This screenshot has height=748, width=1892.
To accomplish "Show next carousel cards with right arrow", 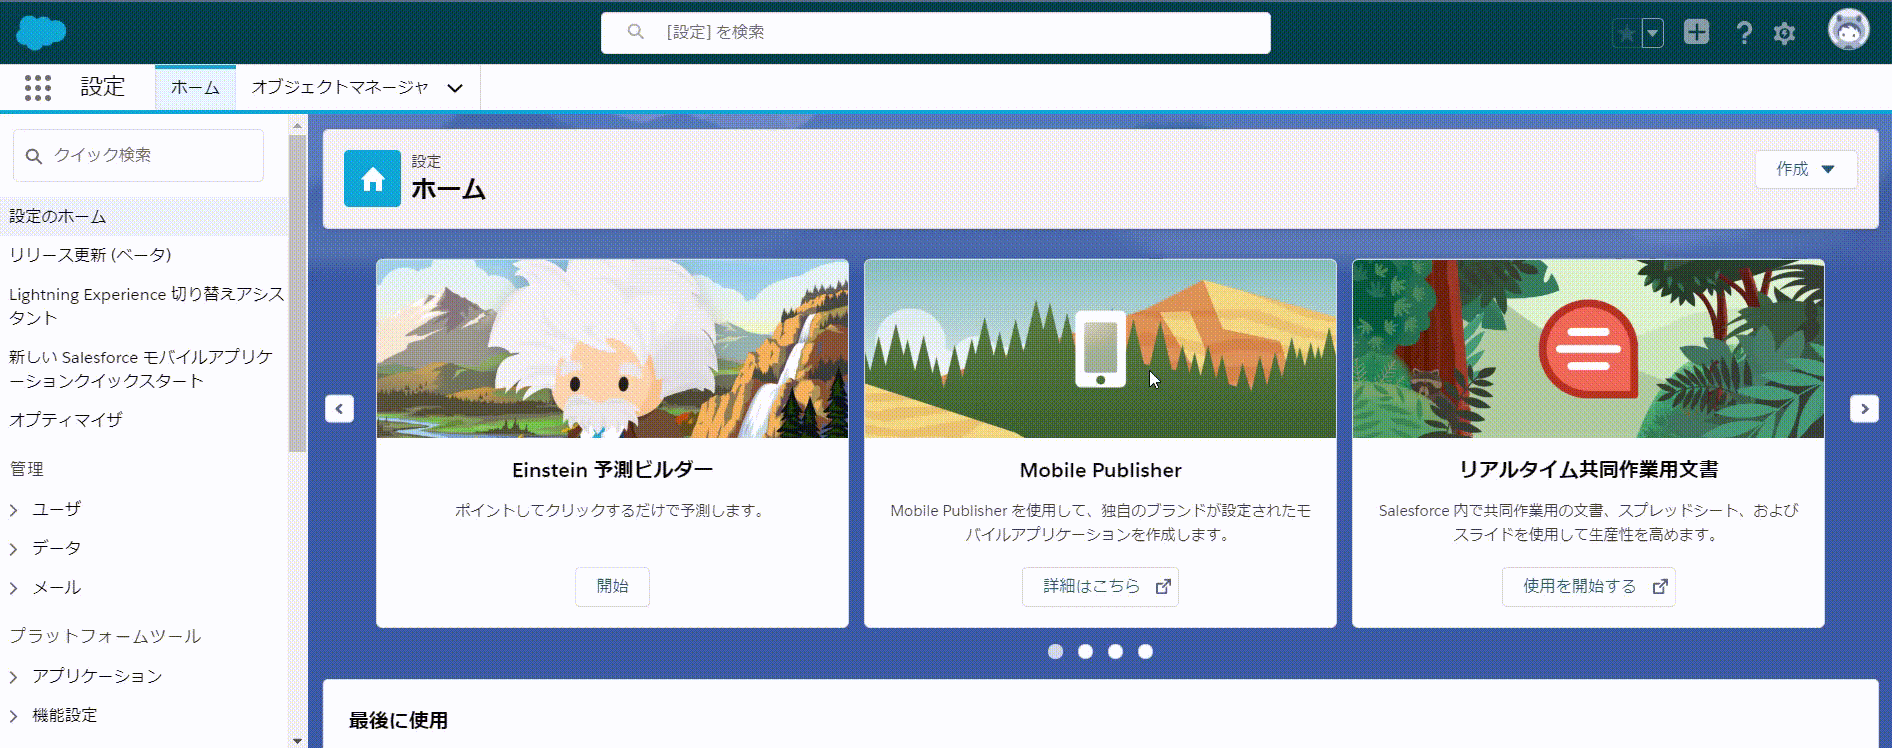I will (x=1864, y=409).
